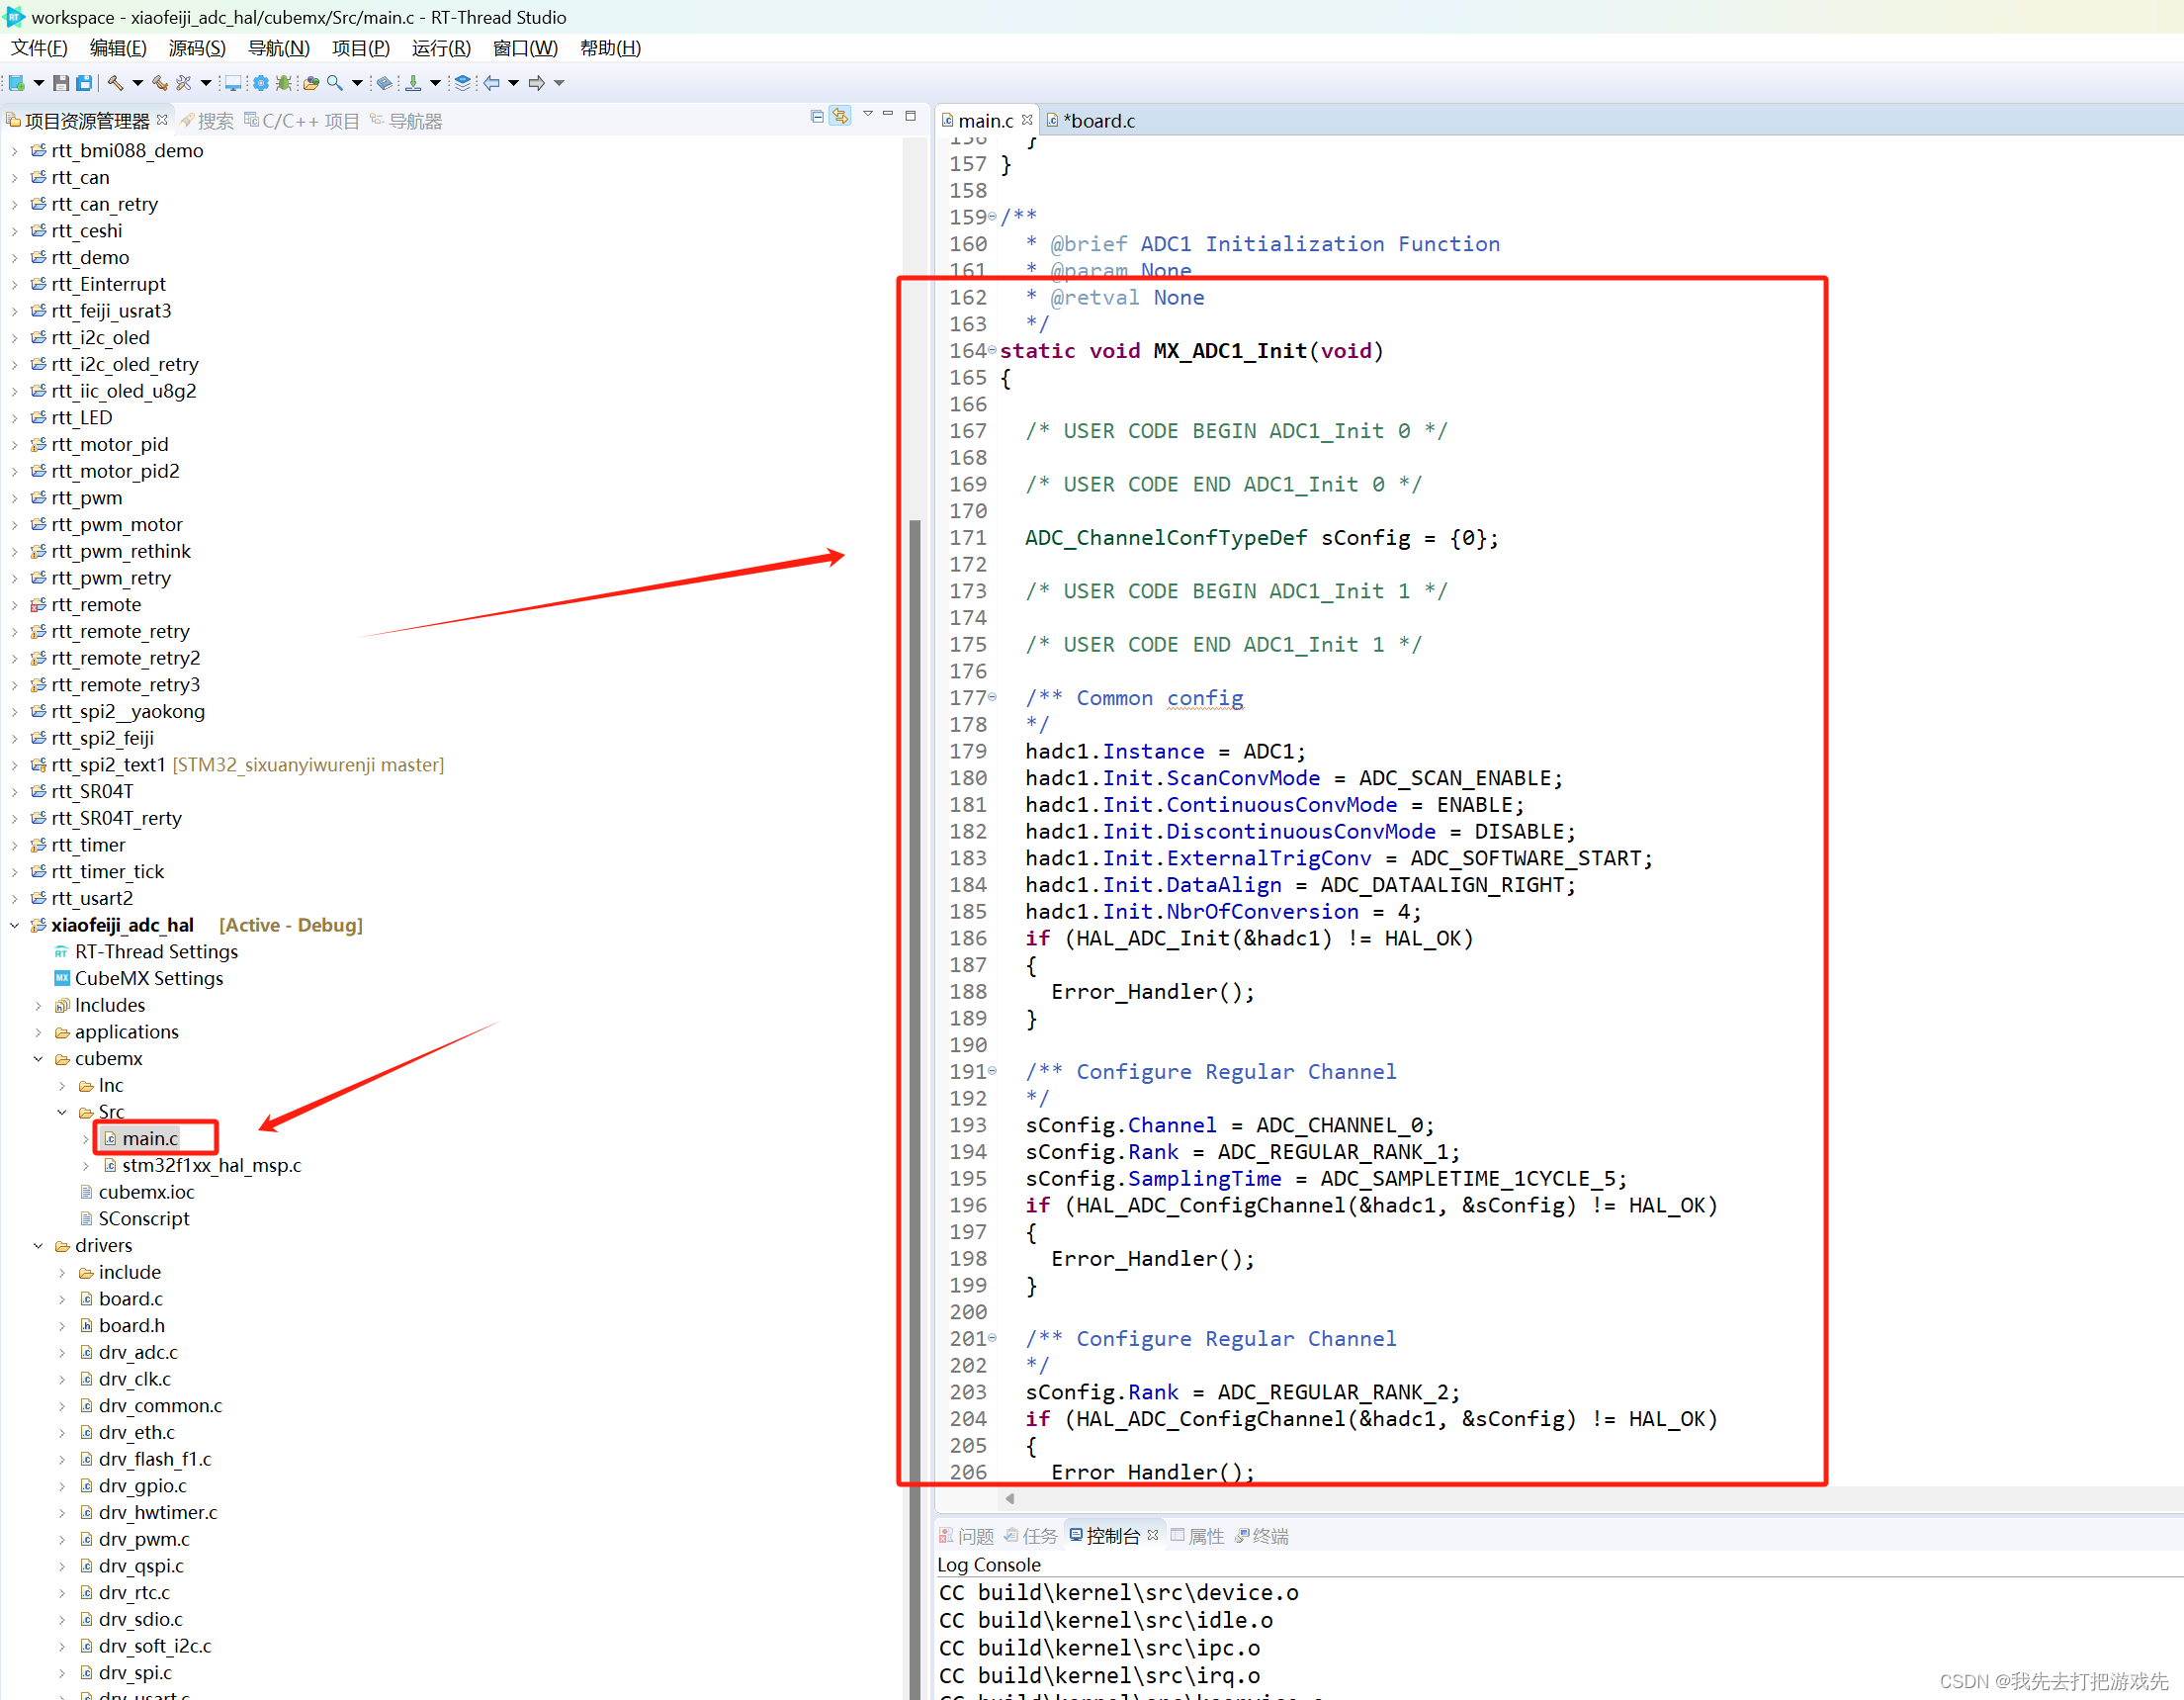Open the build hammer dropdown arrow
The image size is (2184, 1700).
137,83
